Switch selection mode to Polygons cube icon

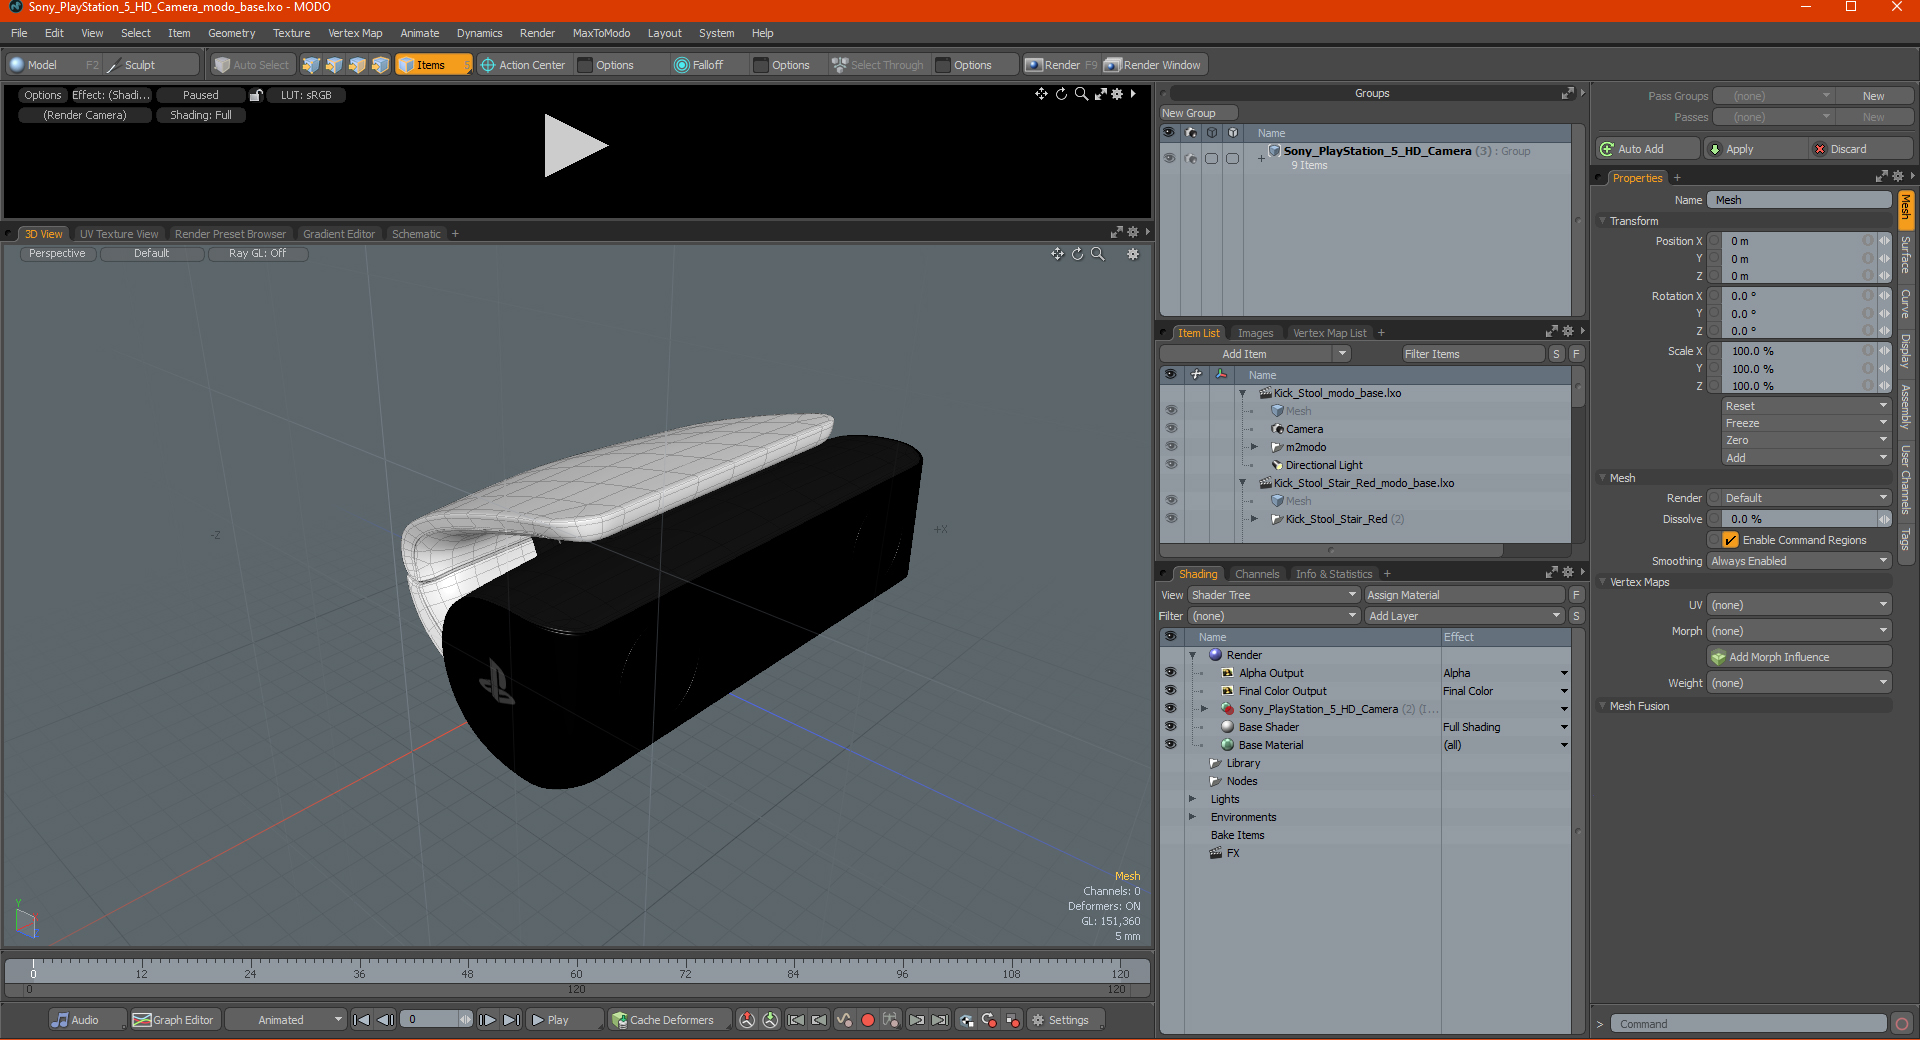(357, 65)
